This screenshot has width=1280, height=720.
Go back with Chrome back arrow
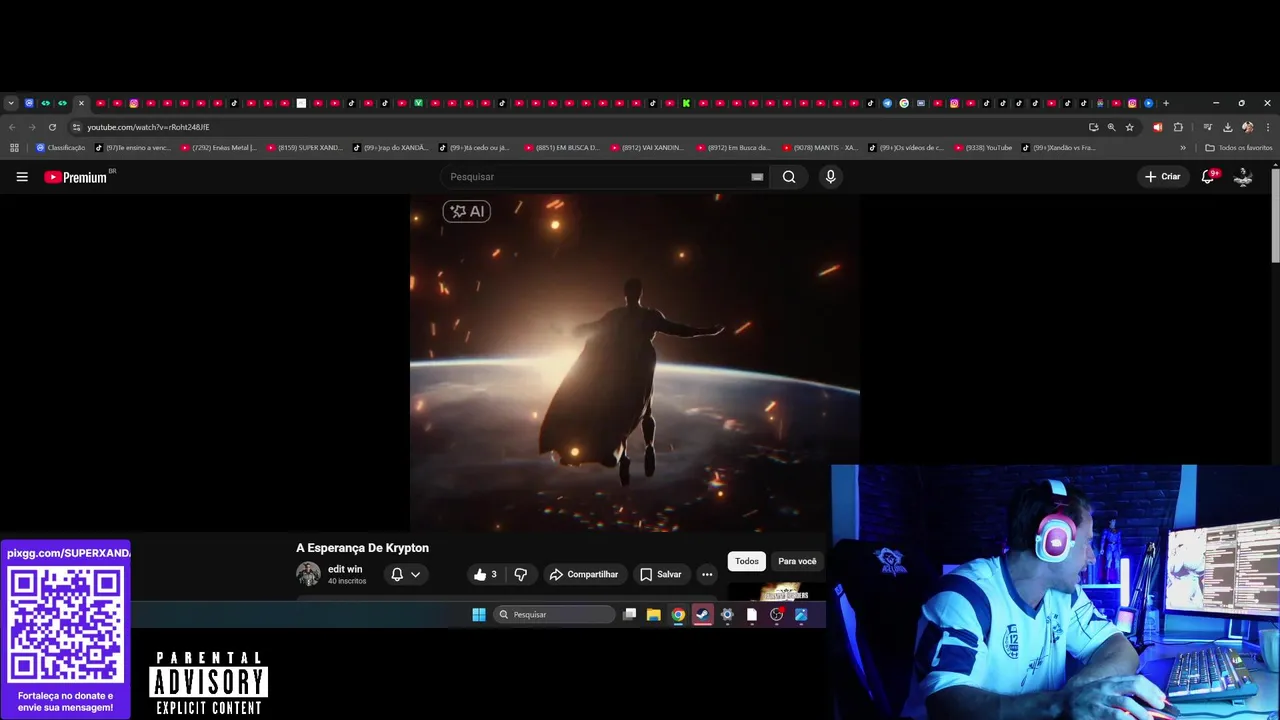coord(12,127)
